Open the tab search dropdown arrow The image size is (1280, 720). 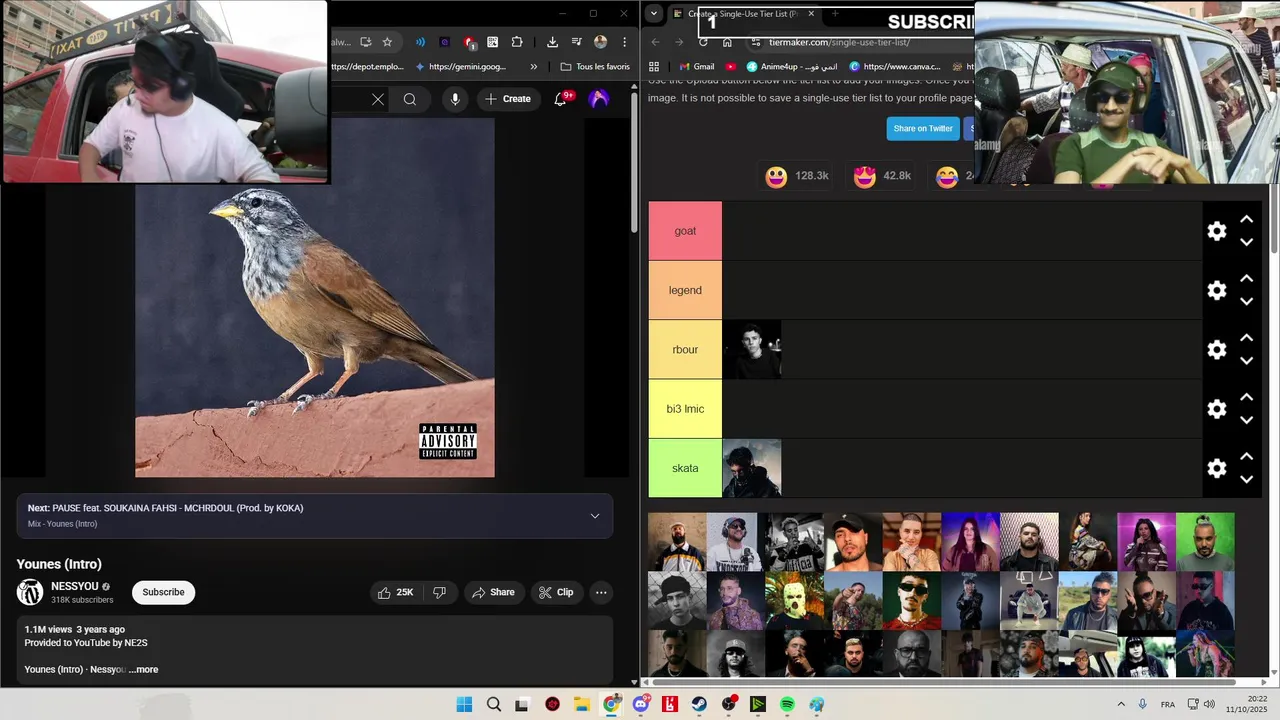654,13
